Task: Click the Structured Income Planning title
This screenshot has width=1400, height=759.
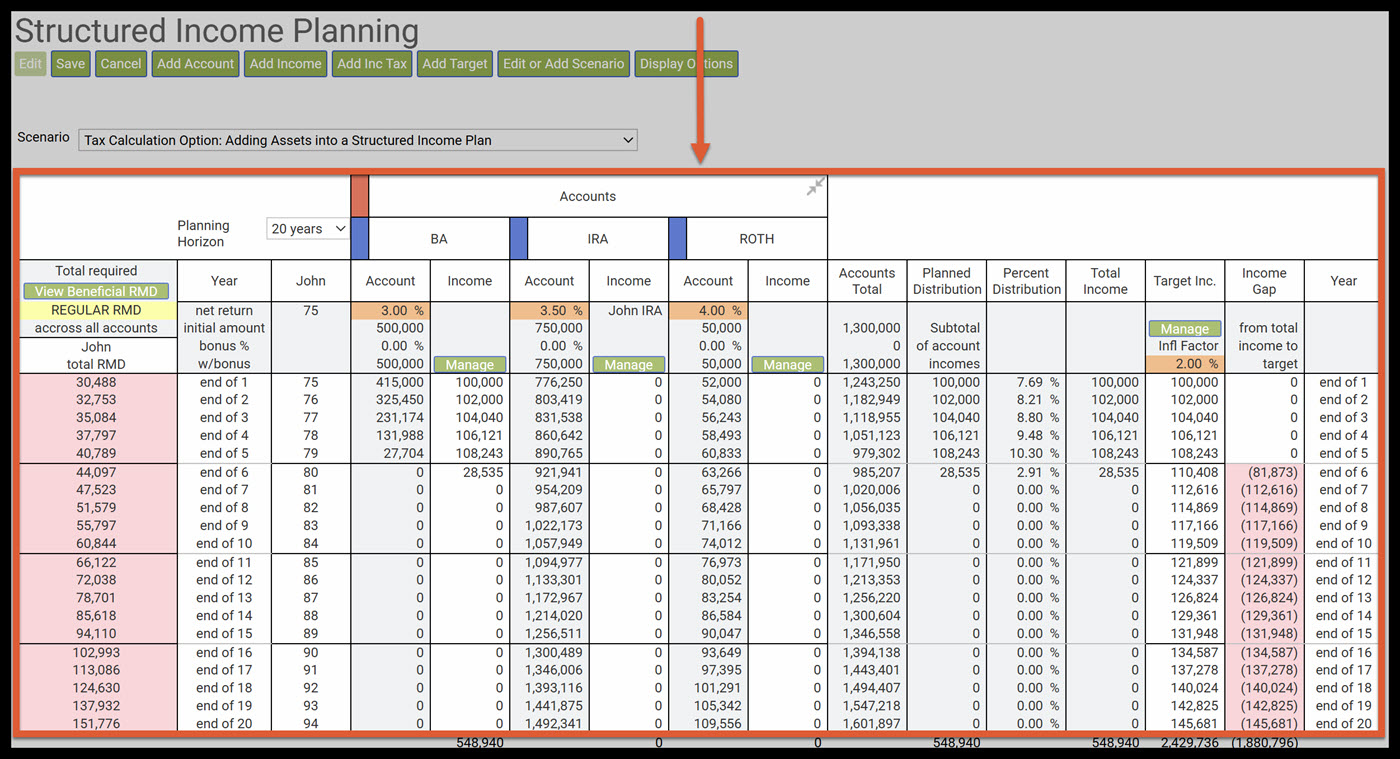Action: (x=217, y=30)
